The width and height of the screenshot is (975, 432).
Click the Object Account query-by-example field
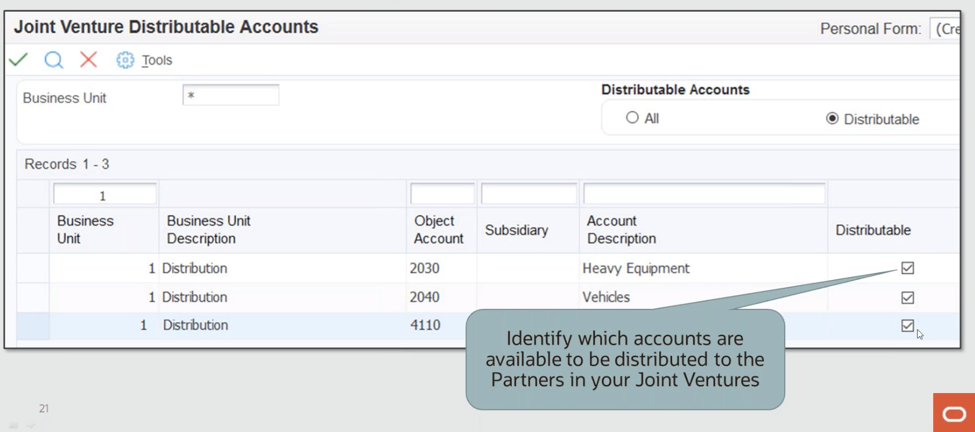pyautogui.click(x=442, y=195)
